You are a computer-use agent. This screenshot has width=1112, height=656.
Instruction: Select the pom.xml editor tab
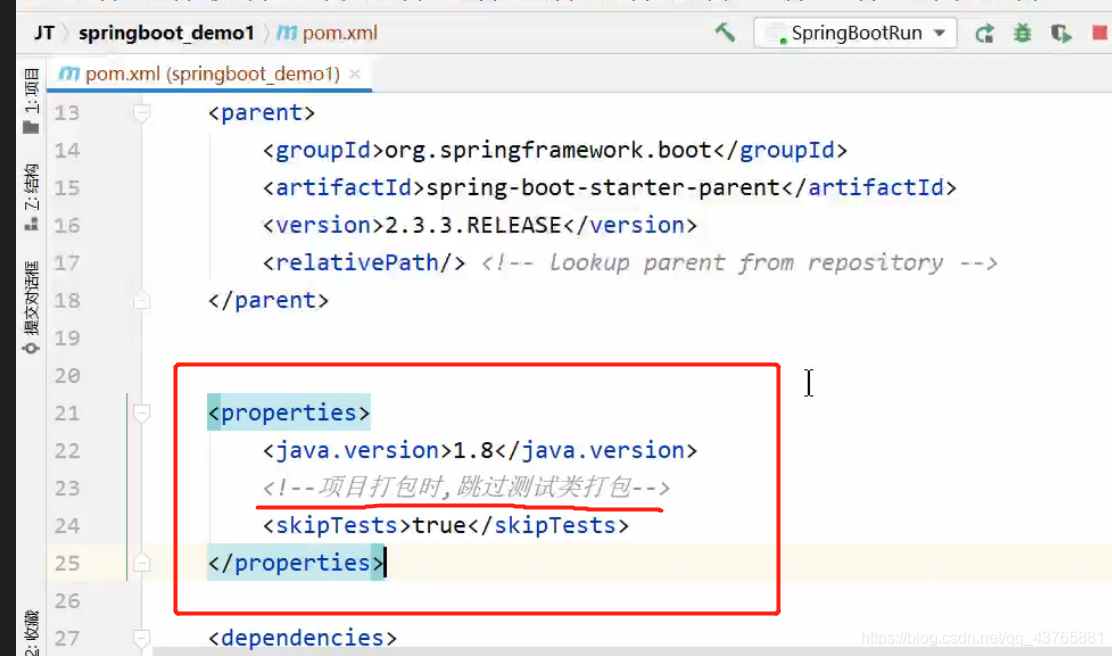[x=209, y=74]
